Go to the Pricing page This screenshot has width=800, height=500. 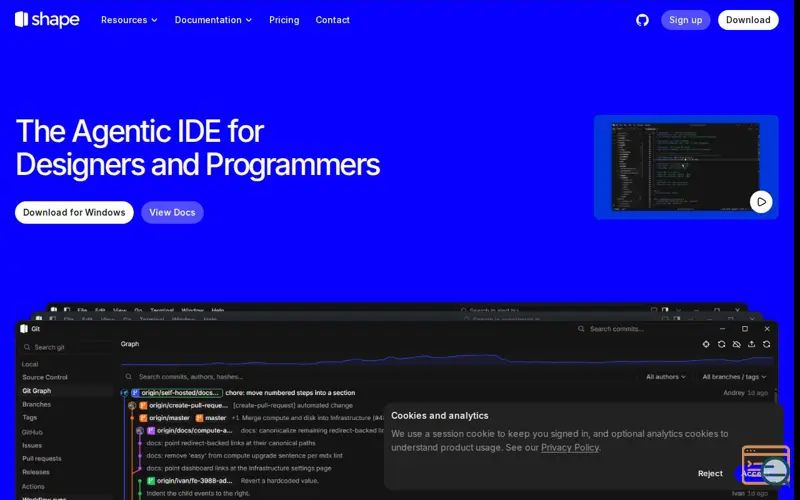(284, 20)
